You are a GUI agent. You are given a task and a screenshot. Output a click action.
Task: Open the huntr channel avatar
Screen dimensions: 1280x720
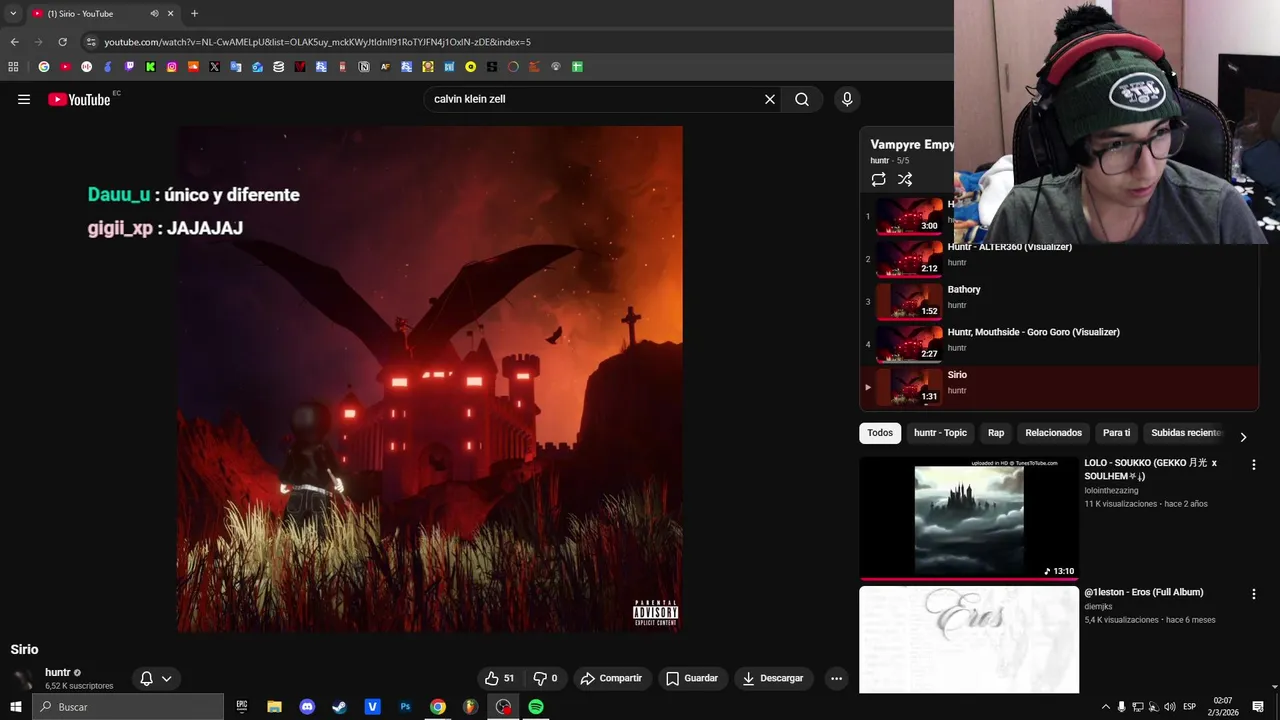click(22, 678)
